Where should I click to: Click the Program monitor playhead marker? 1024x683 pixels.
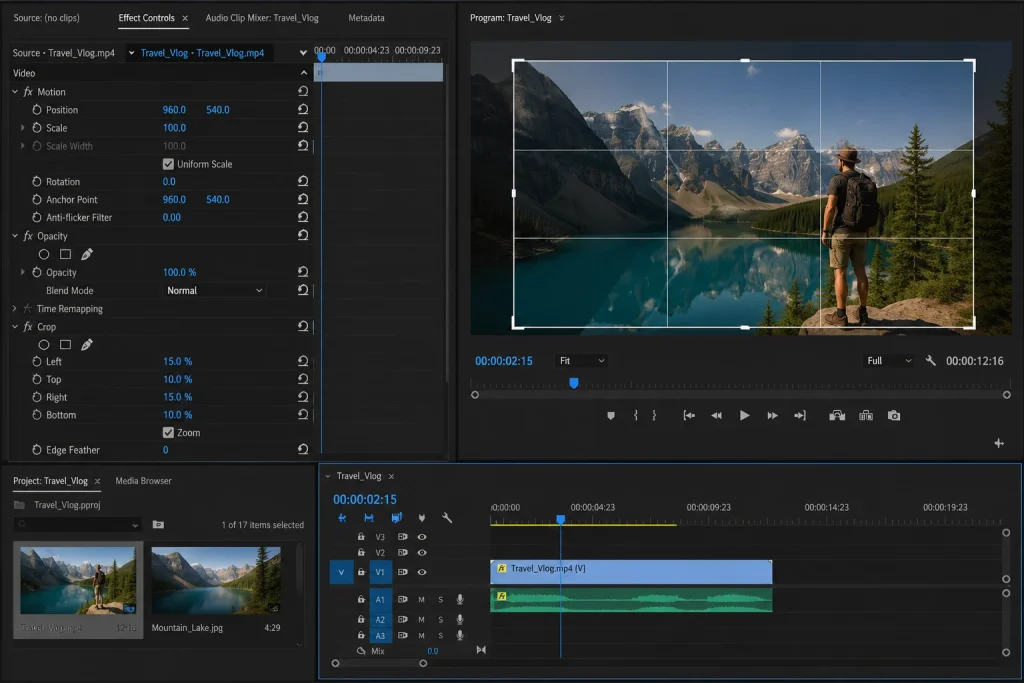[x=573, y=383]
